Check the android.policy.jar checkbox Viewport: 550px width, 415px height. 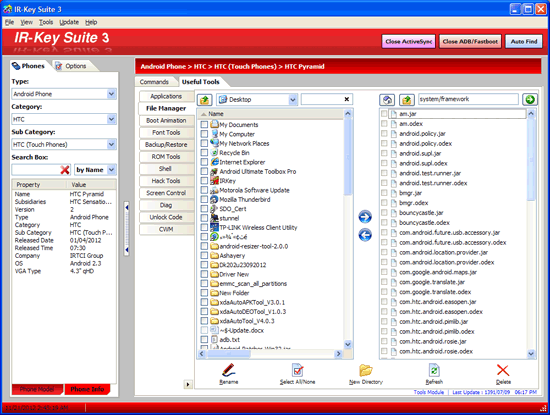click(x=384, y=133)
